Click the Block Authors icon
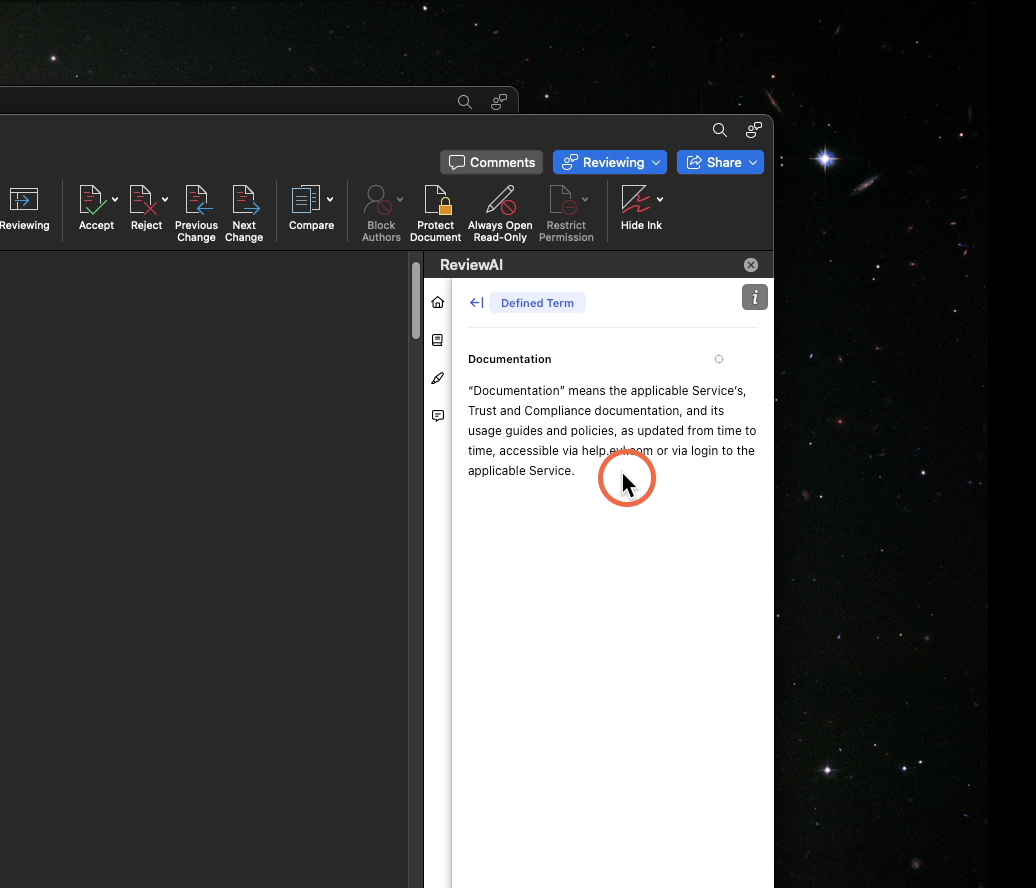 (379, 200)
